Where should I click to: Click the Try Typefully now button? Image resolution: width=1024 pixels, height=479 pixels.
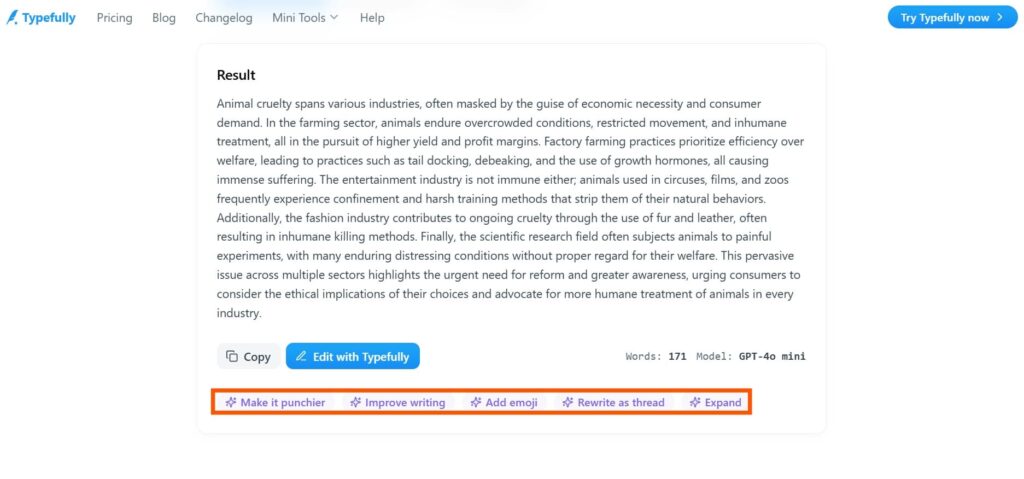coord(952,18)
